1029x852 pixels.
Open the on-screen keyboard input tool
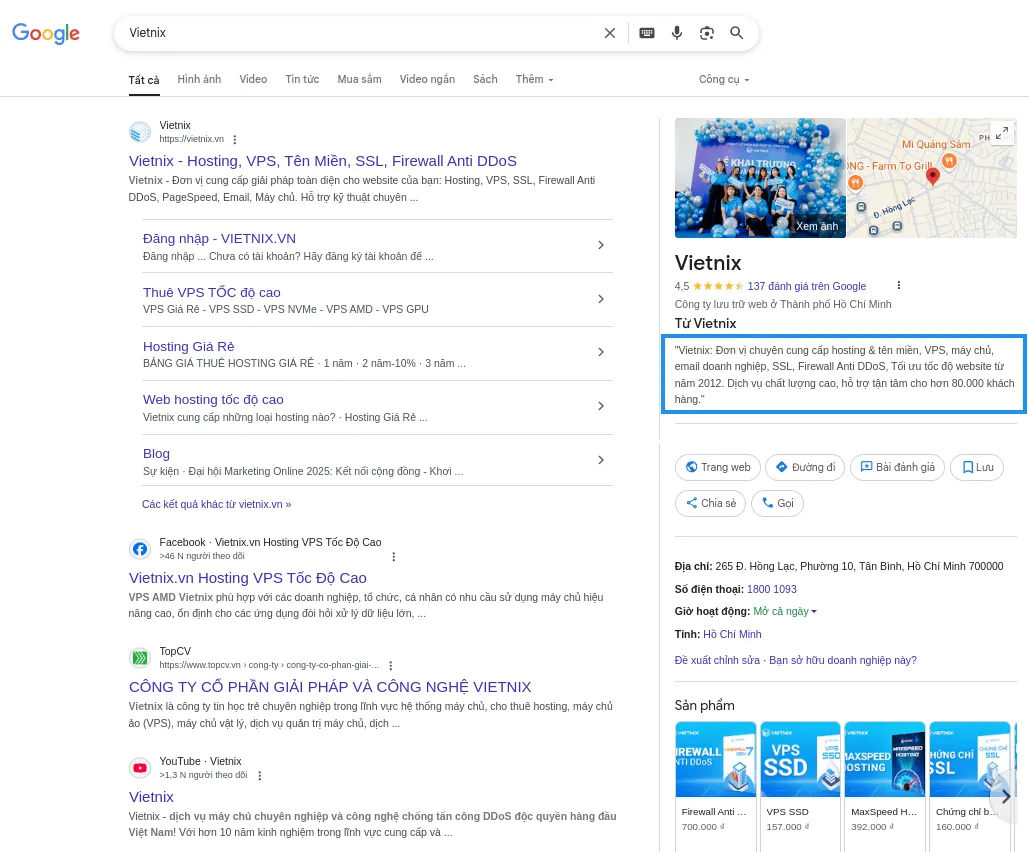point(647,33)
